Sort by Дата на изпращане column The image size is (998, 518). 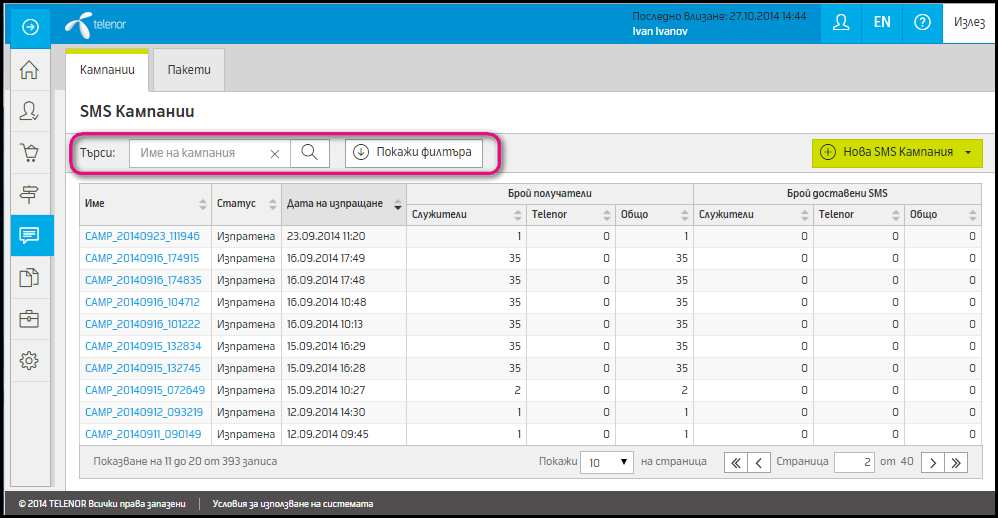tap(344, 204)
